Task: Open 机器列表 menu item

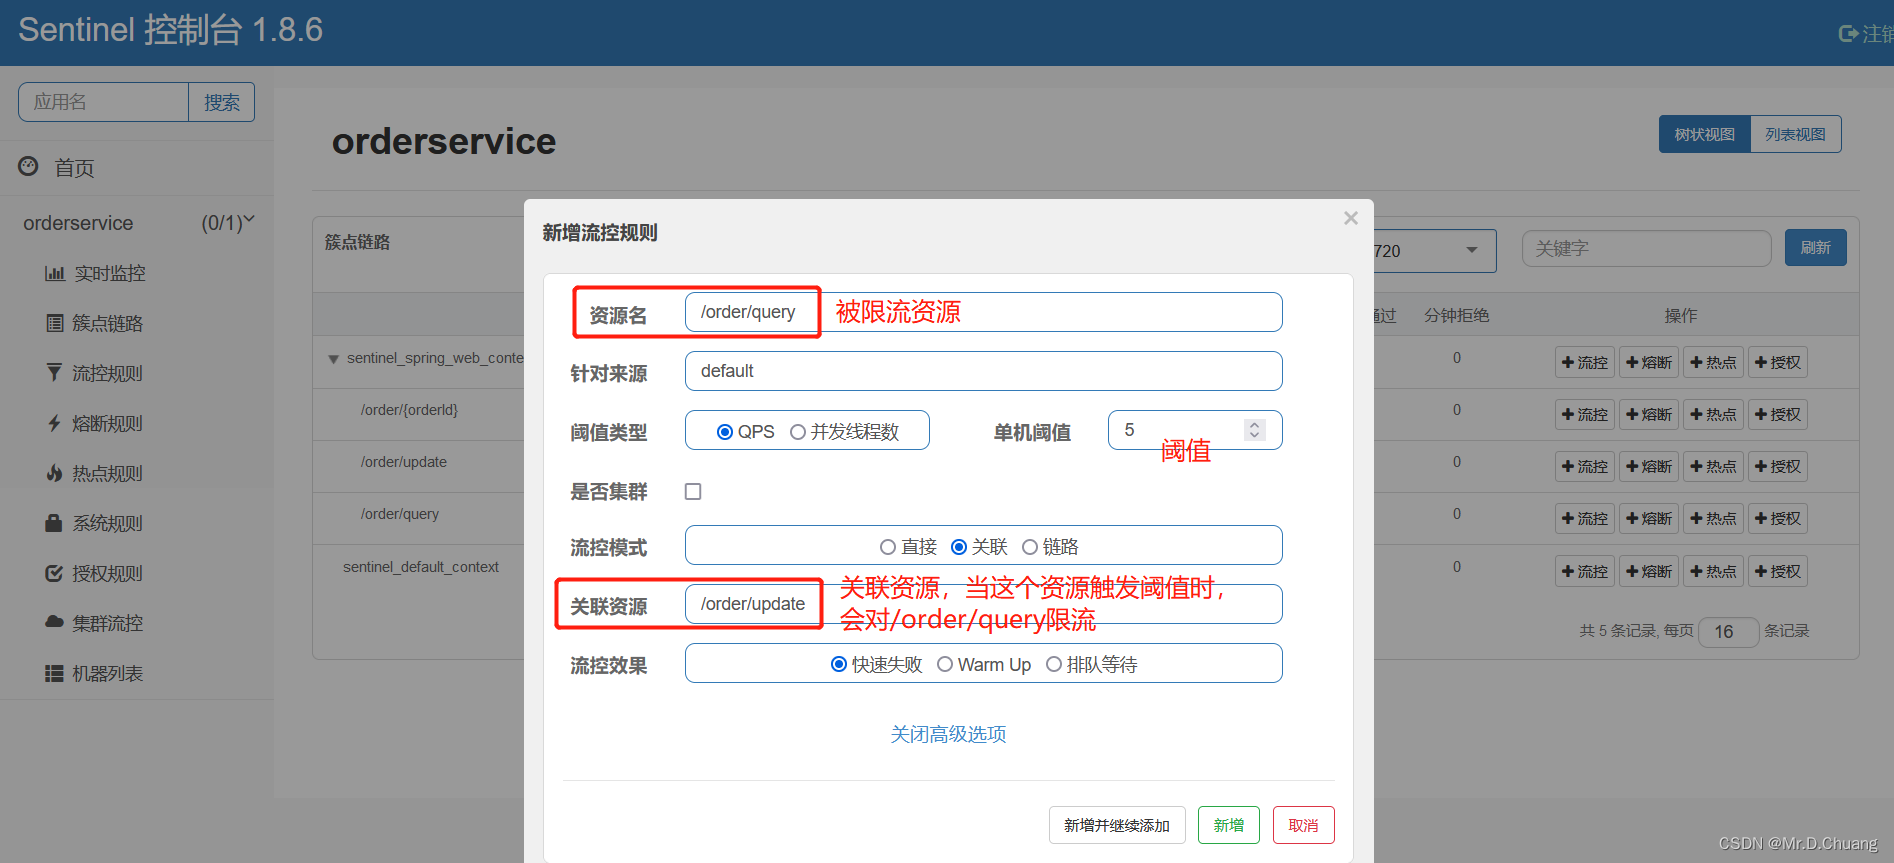Action: pyautogui.click(x=107, y=673)
